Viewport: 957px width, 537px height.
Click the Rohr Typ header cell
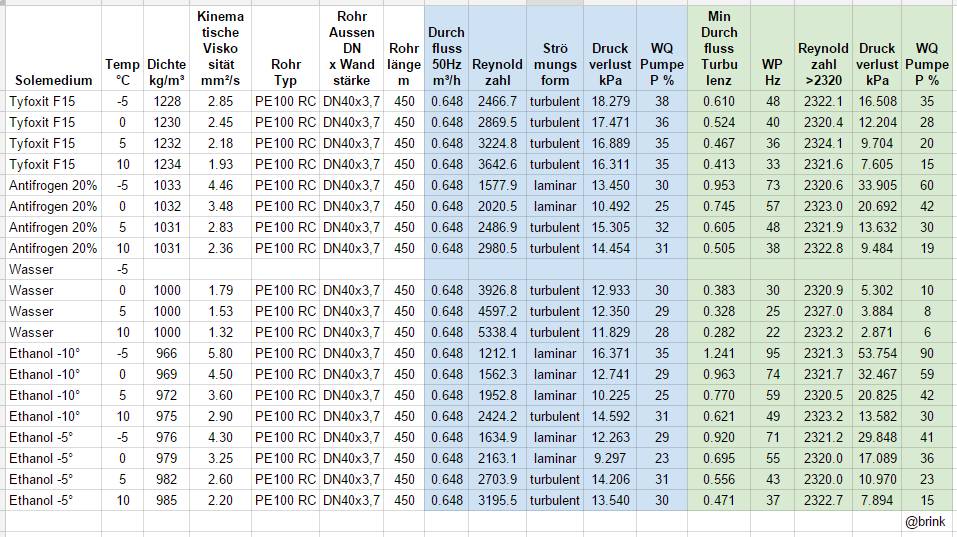(x=286, y=48)
